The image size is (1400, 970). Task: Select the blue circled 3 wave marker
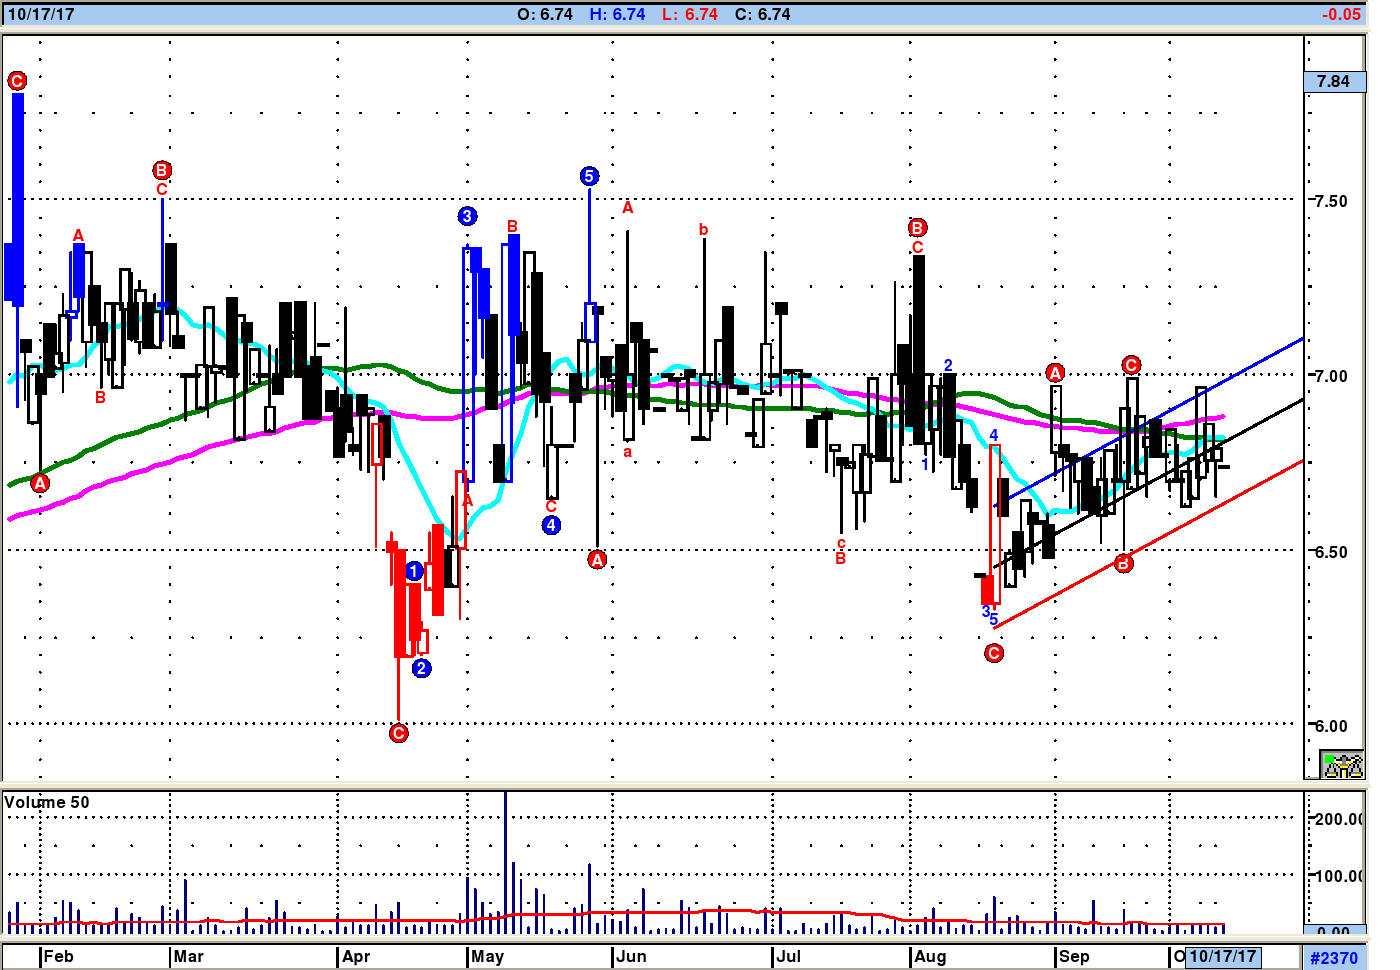467,216
